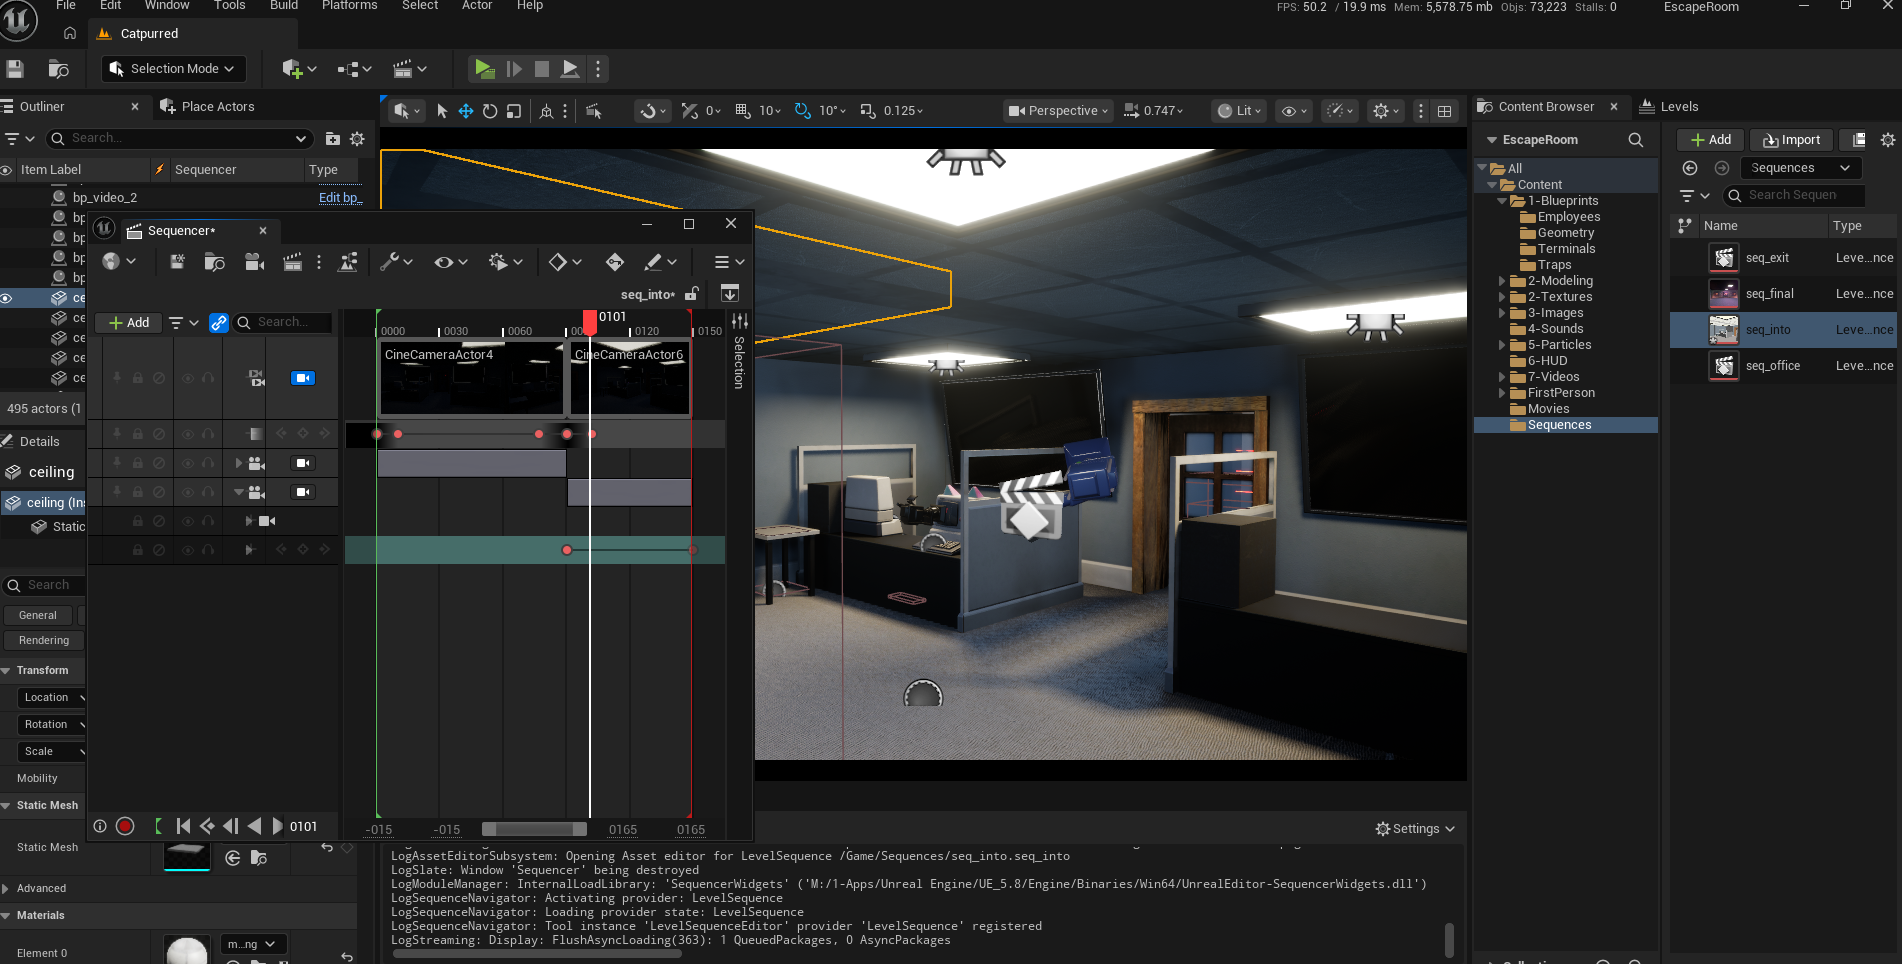This screenshot has width=1902, height=964.
Task: Click the Sequencer record red circle button
Action: 125,826
